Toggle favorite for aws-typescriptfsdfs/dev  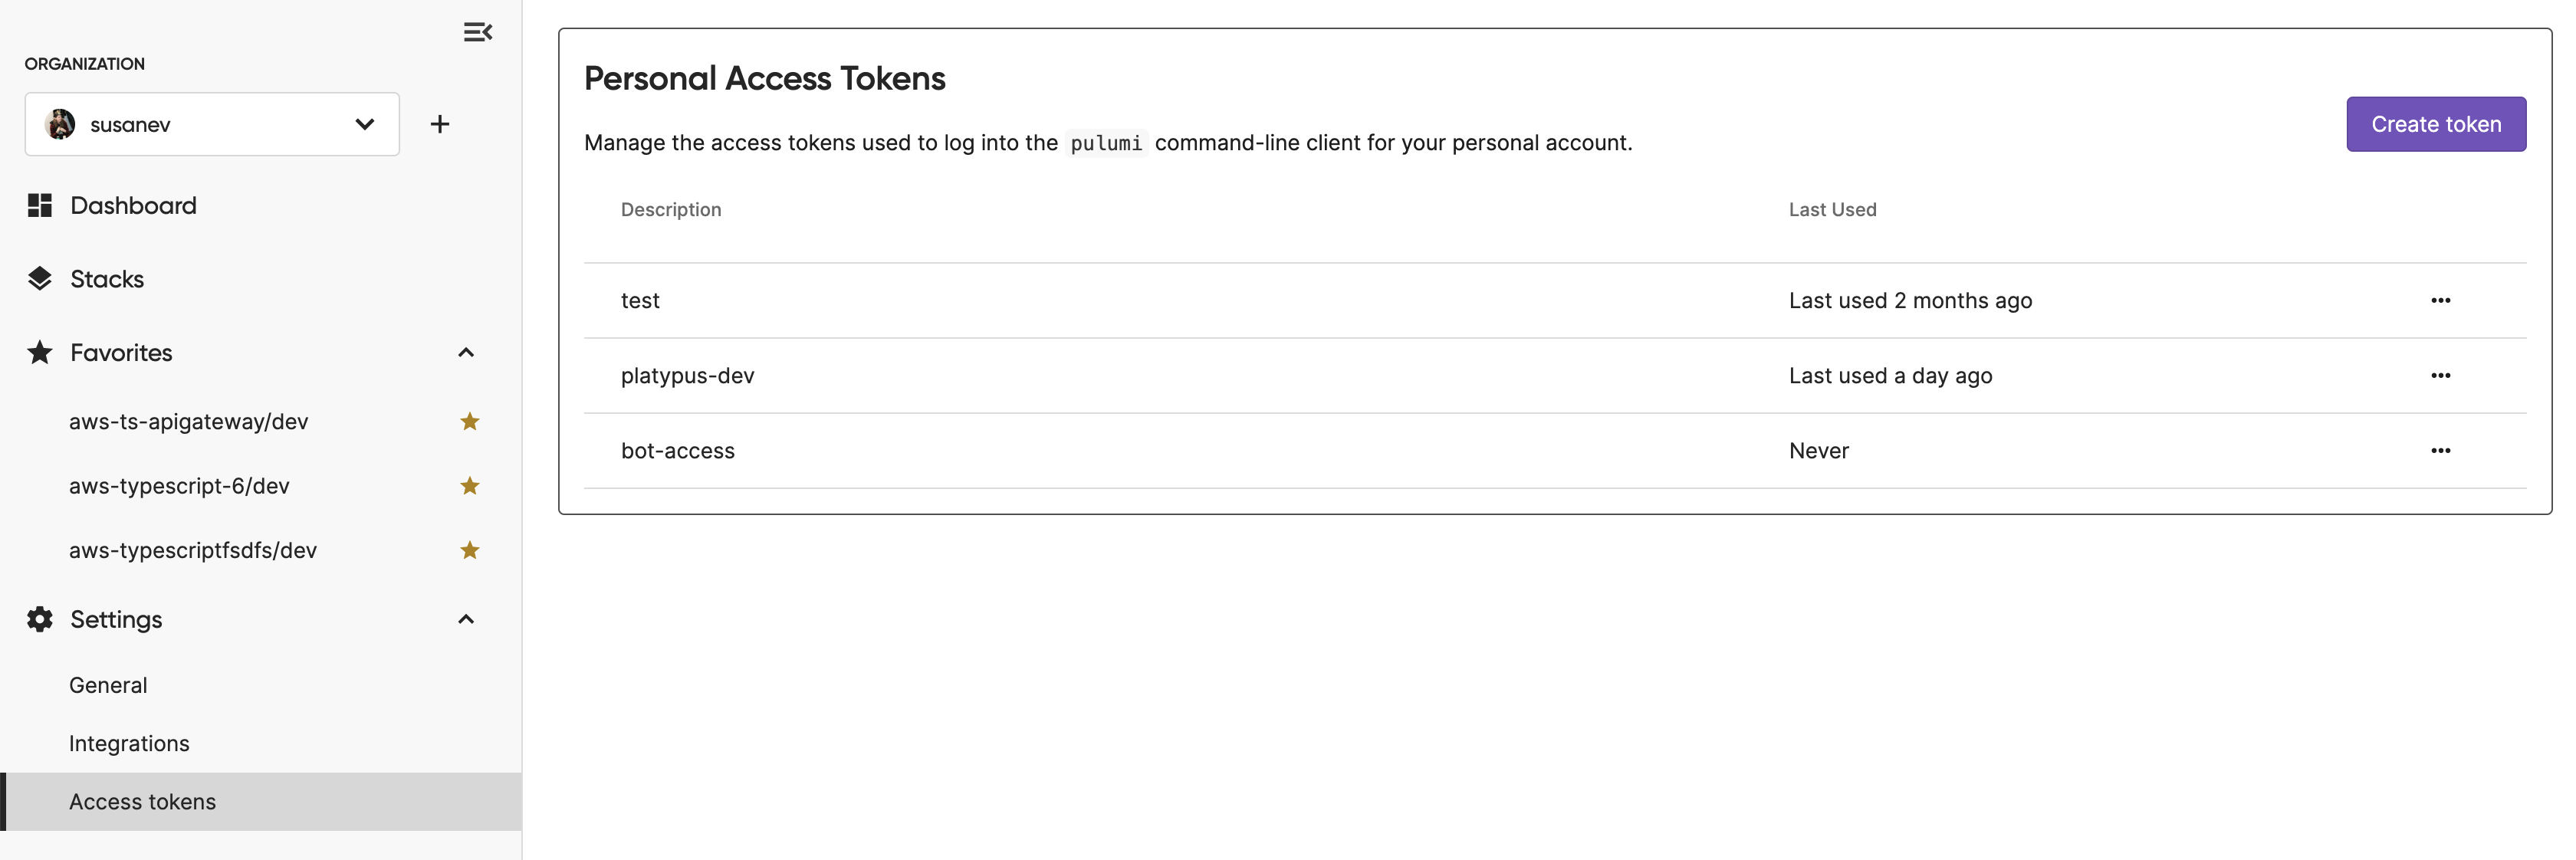coord(468,548)
